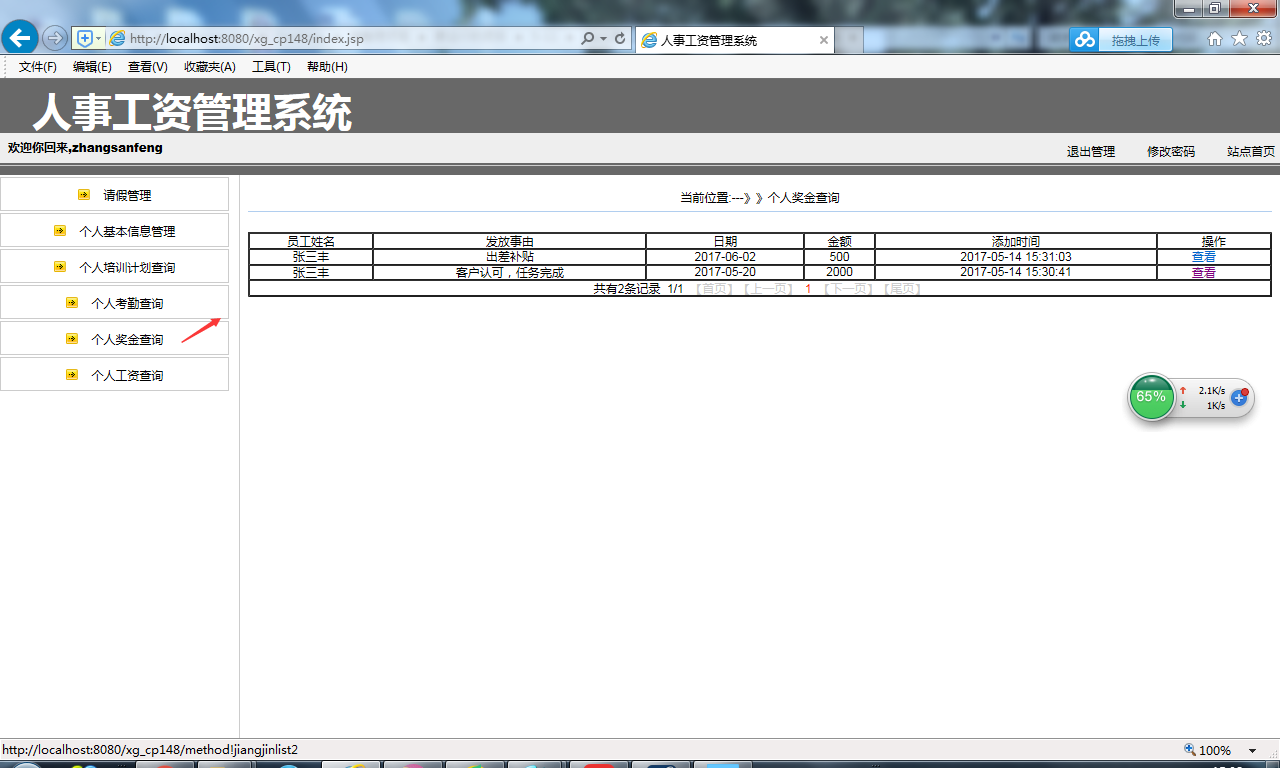Click the 人事工资管理系统 page title banner
1280x768 pixels.
[192, 112]
